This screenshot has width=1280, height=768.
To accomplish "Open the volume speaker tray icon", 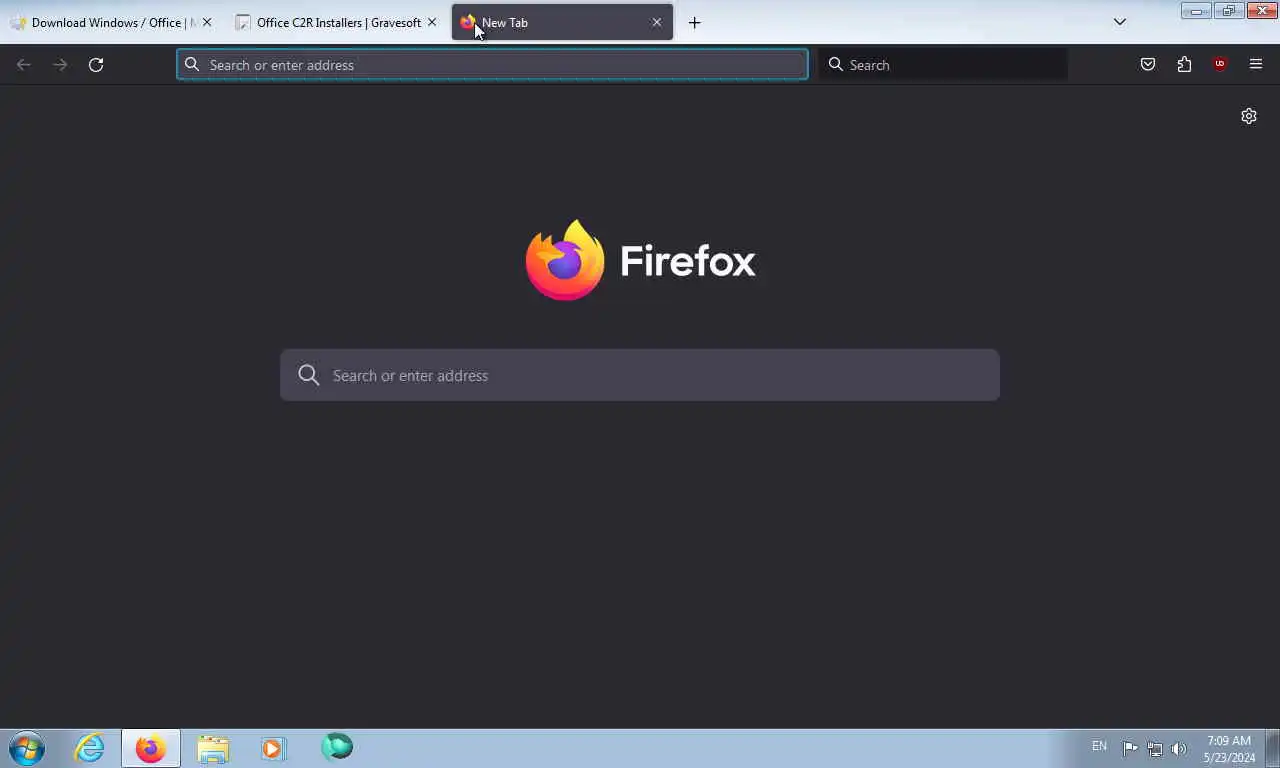I will [1179, 748].
